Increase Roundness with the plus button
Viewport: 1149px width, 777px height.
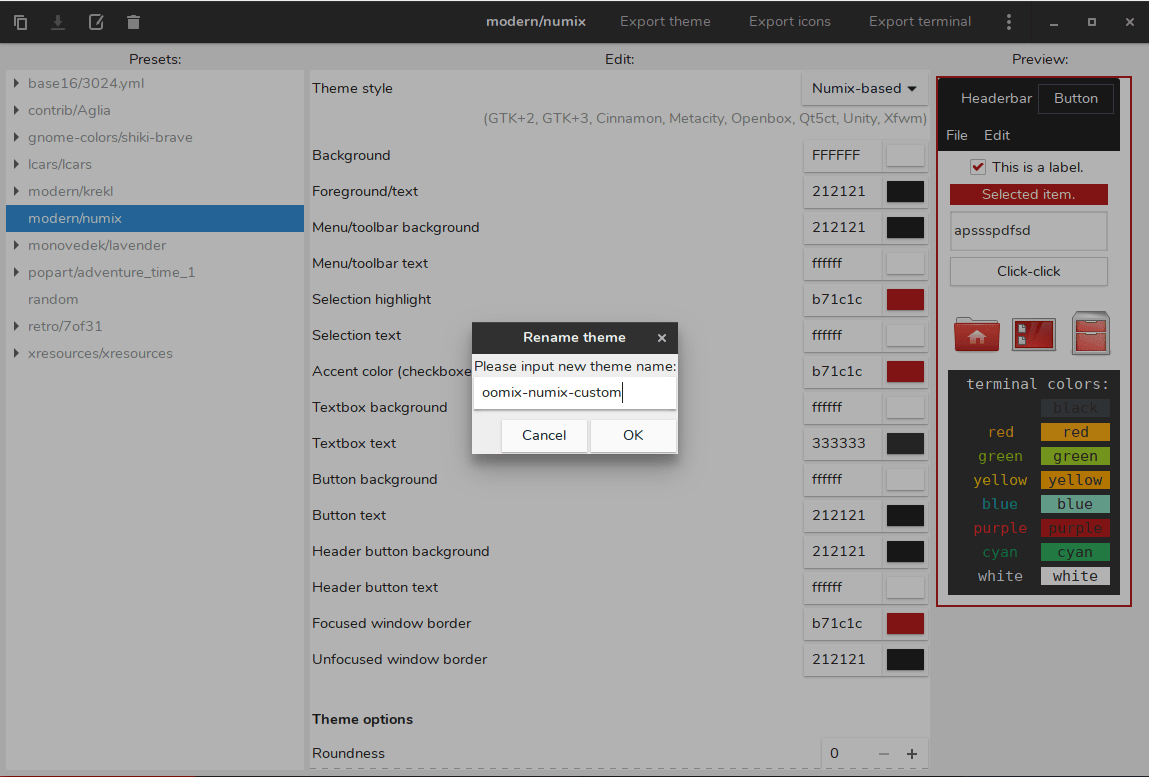tap(912, 754)
